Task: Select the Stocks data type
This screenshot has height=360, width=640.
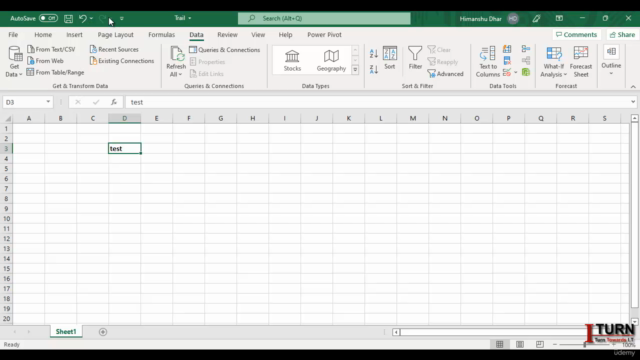Action: (292, 60)
